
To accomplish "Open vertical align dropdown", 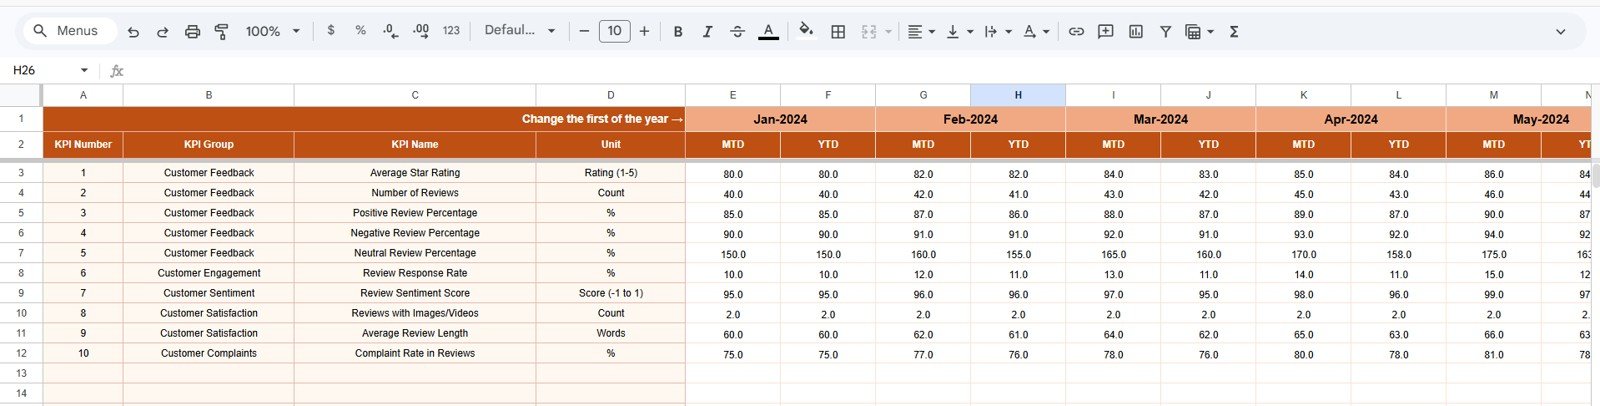I will [959, 32].
